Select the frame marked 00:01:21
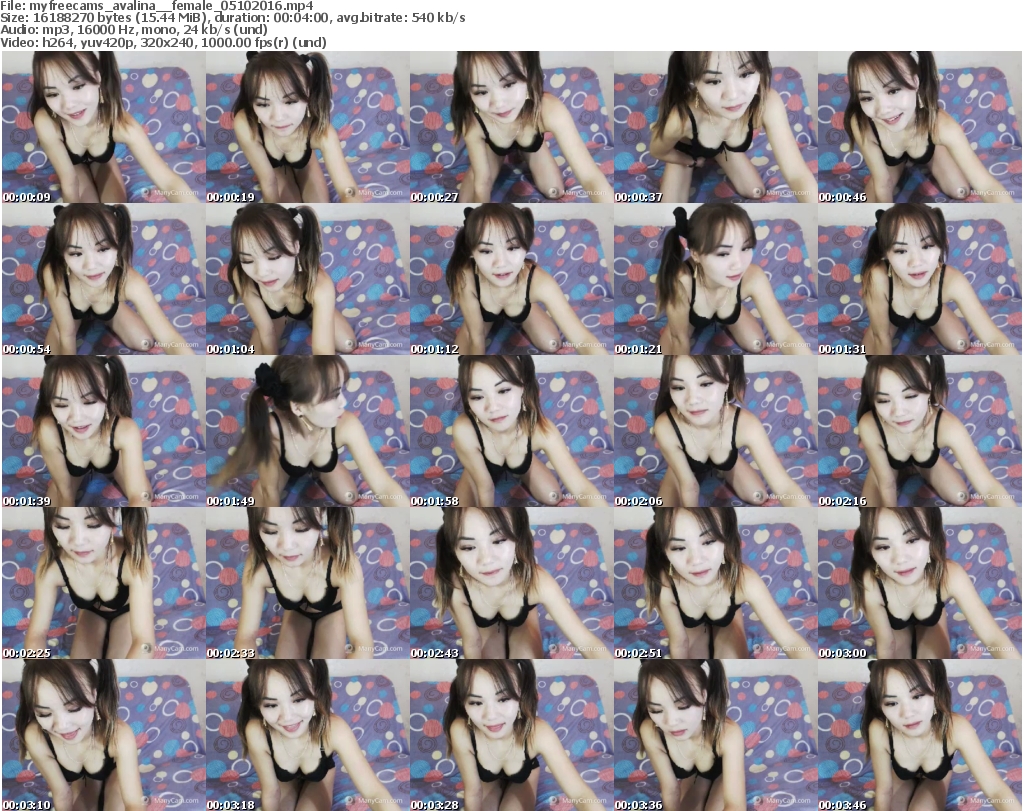The height and width of the screenshot is (811, 1024). pos(715,280)
